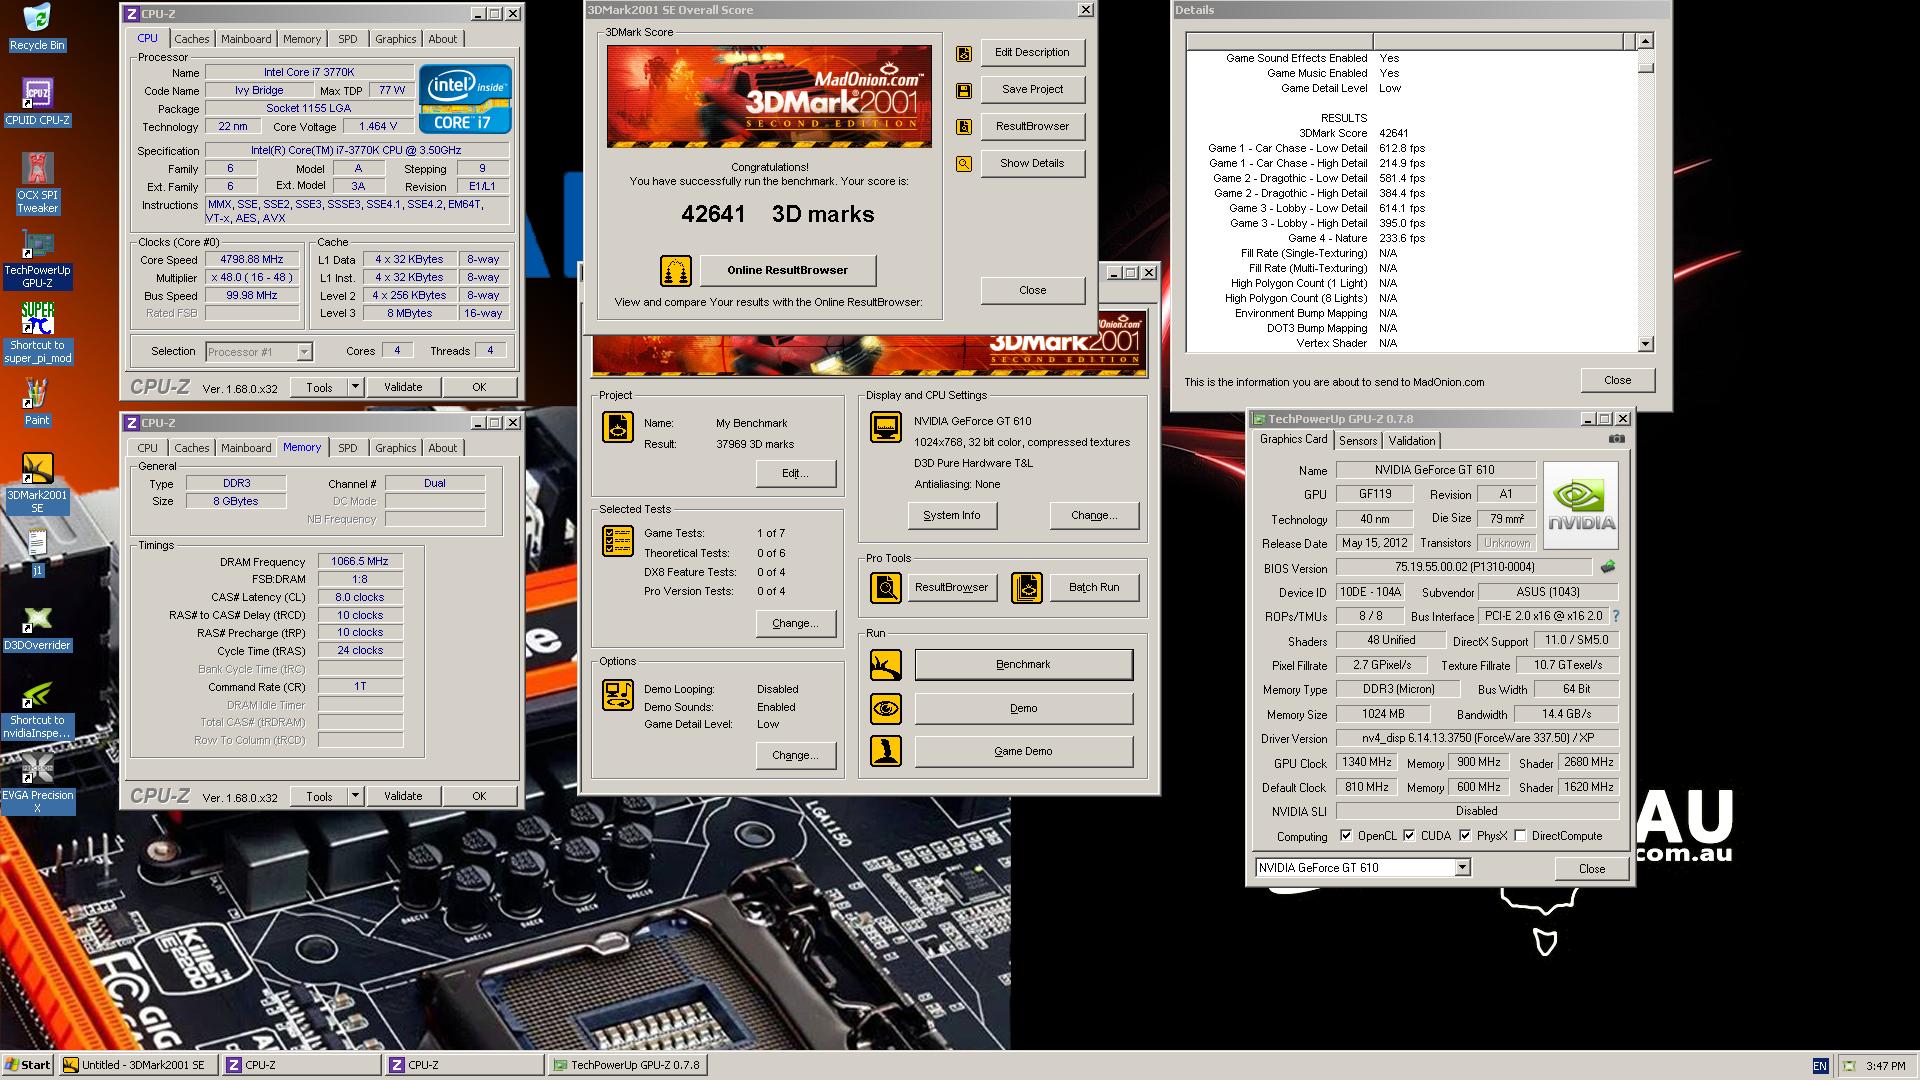Click the GPU Name field in GPU-Z
The image size is (1920, 1080).
click(x=1435, y=470)
